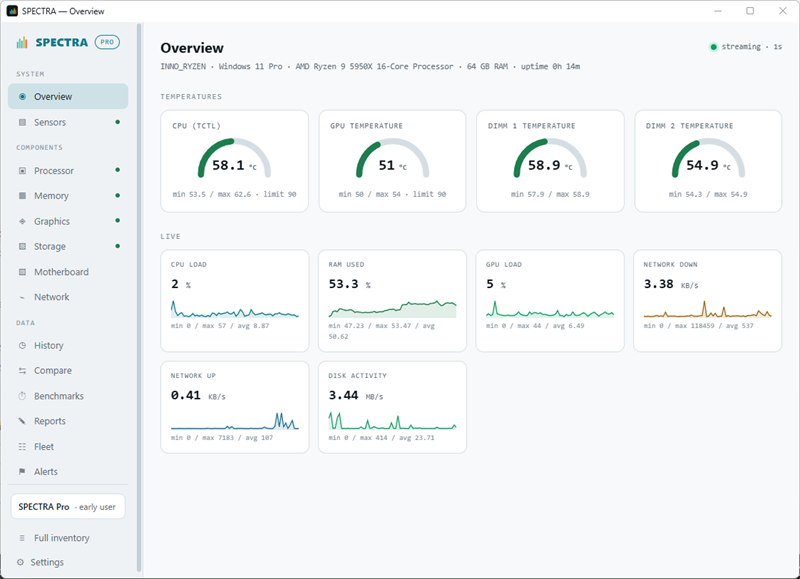Select the Overview item in sidebar
The image size is (800, 579).
68,96
